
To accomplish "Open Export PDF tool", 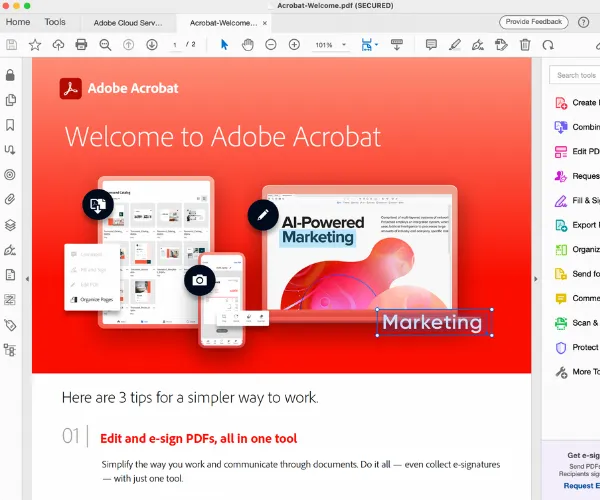I will pos(575,225).
